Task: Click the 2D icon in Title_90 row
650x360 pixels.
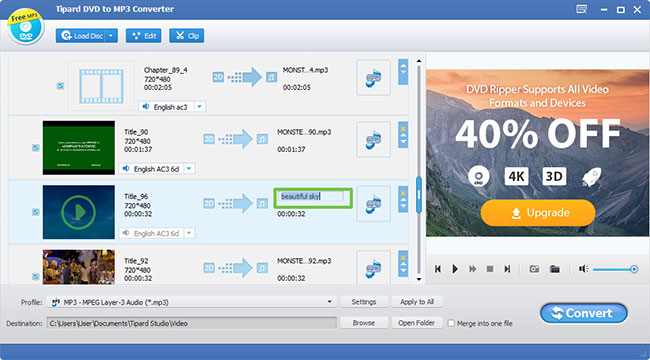Action: tap(209, 139)
